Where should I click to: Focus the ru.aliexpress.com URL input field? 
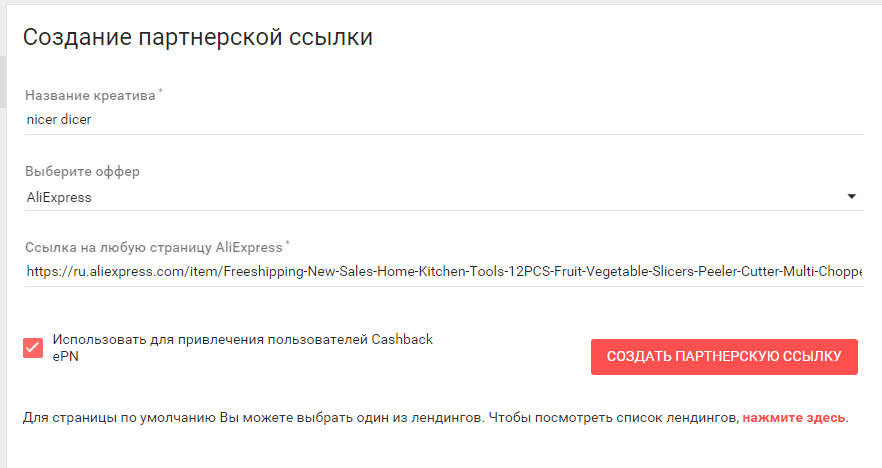pos(444,272)
